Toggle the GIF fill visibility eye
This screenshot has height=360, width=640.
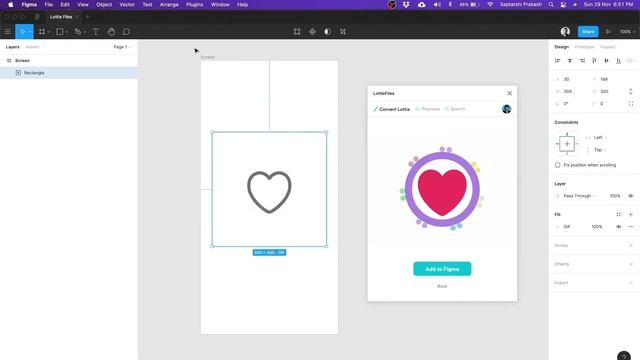618,227
